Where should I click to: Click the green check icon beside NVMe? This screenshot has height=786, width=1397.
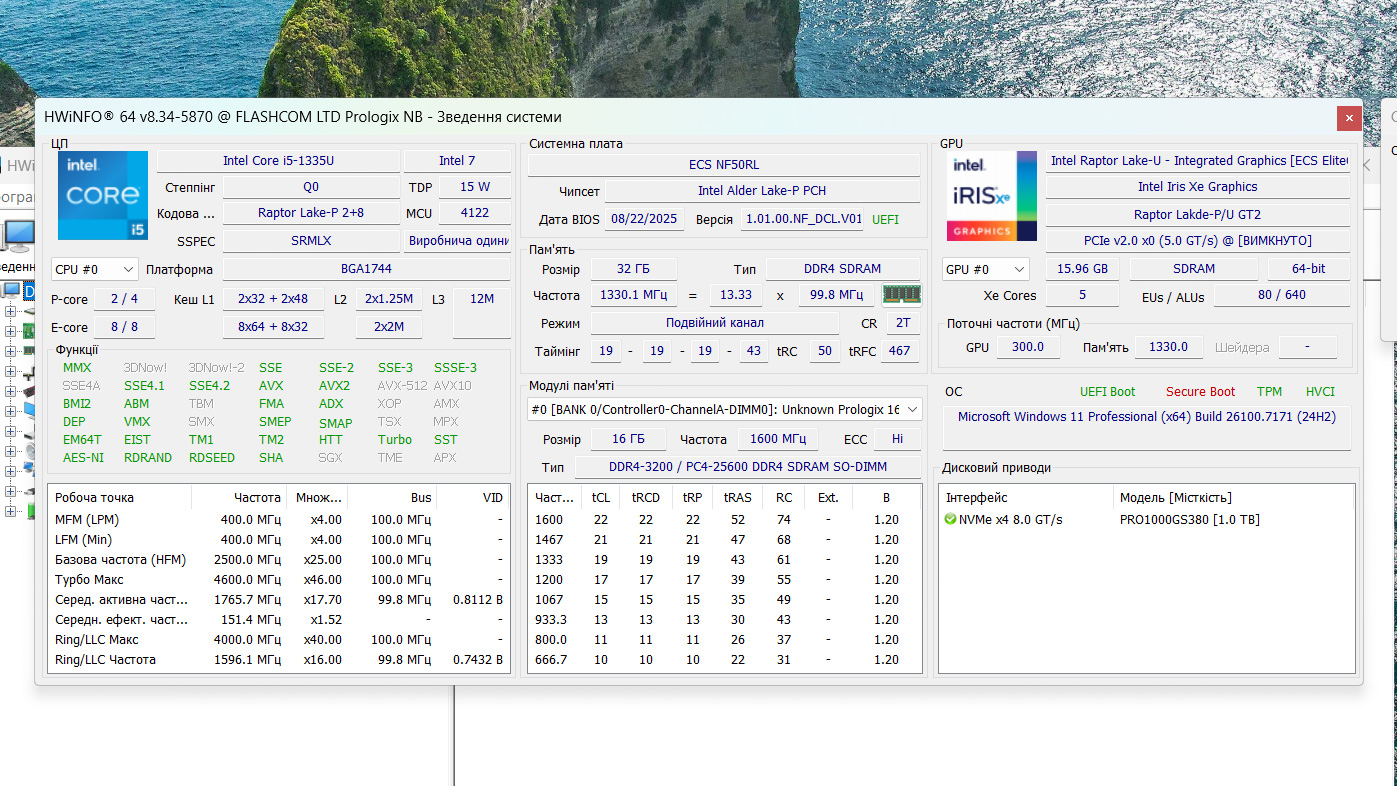point(950,519)
